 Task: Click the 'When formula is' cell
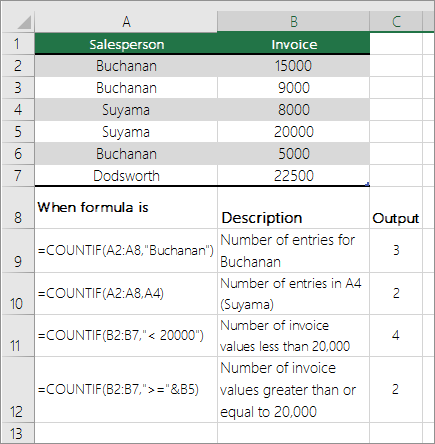pos(126,208)
